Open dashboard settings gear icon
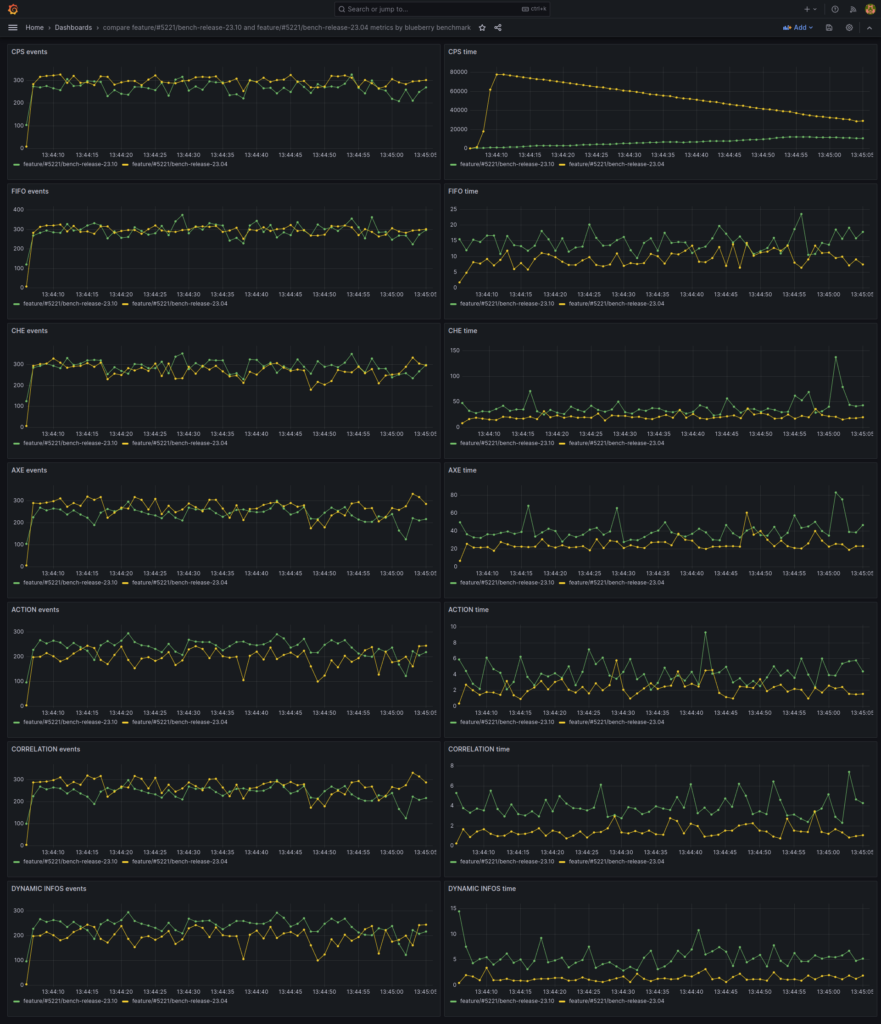The width and height of the screenshot is (881, 1024). pyautogui.click(x=849, y=27)
